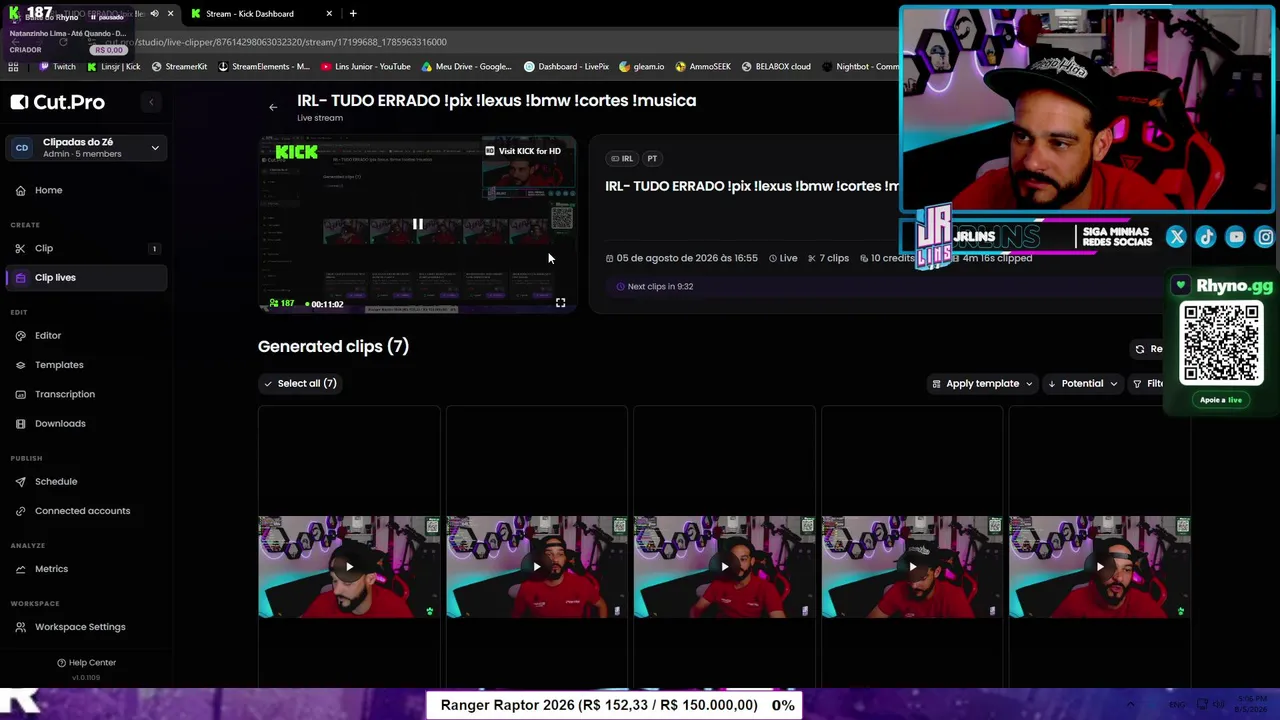Viewport: 1280px width, 720px height.
Task: Click the KICK logo in the preview
Action: 296,152
